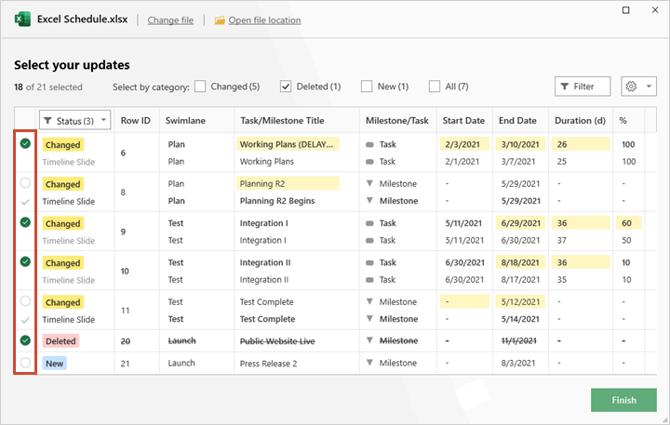The image size is (670, 425).
Task: Open file location link
Action: (264, 20)
